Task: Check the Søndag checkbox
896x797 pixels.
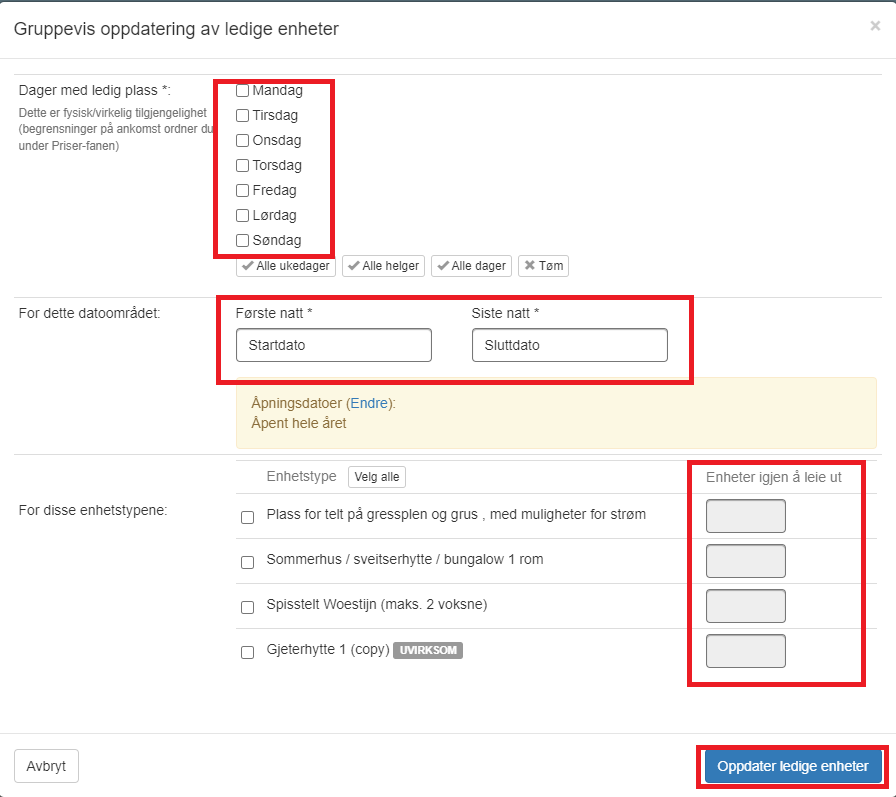Action: (242, 241)
